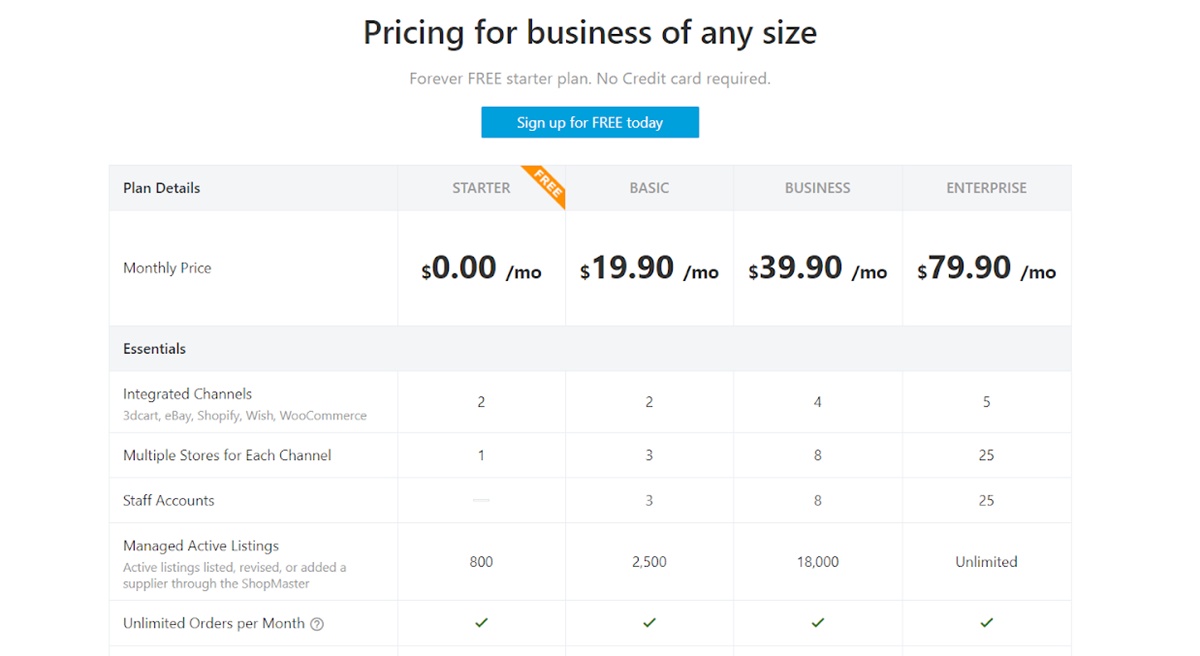Click the $19.90 /mo Basic price
The width and height of the screenshot is (1200, 656).
point(649,269)
